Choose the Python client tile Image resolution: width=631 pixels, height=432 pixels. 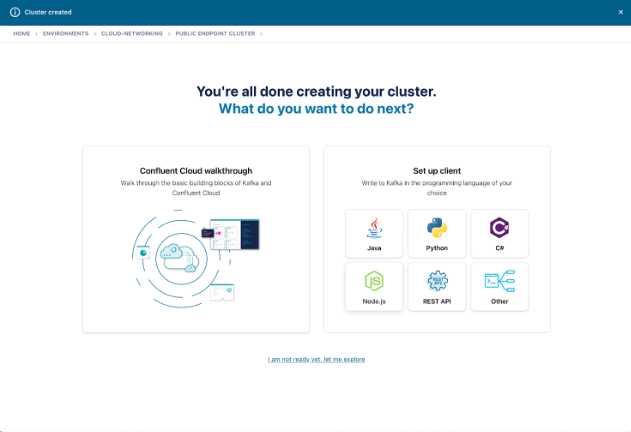(x=437, y=234)
